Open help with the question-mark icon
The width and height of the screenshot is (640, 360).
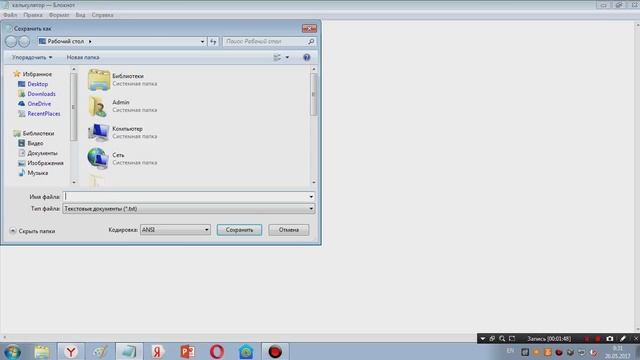(x=307, y=58)
